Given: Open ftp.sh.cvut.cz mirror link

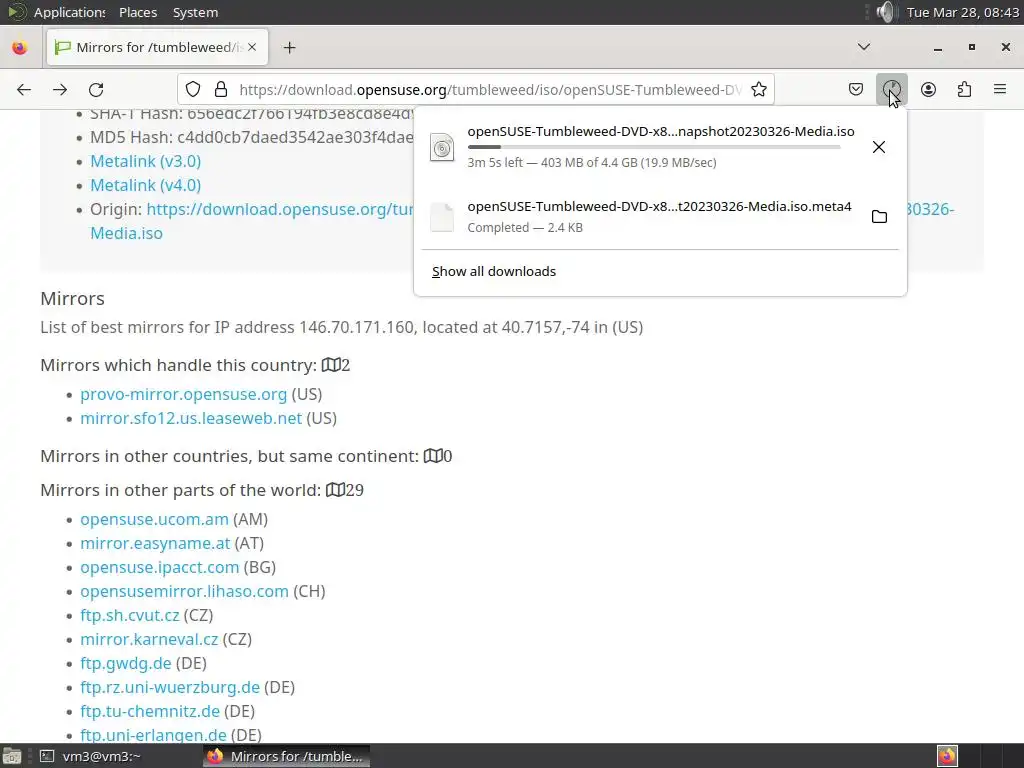Looking at the screenshot, I should point(129,616).
